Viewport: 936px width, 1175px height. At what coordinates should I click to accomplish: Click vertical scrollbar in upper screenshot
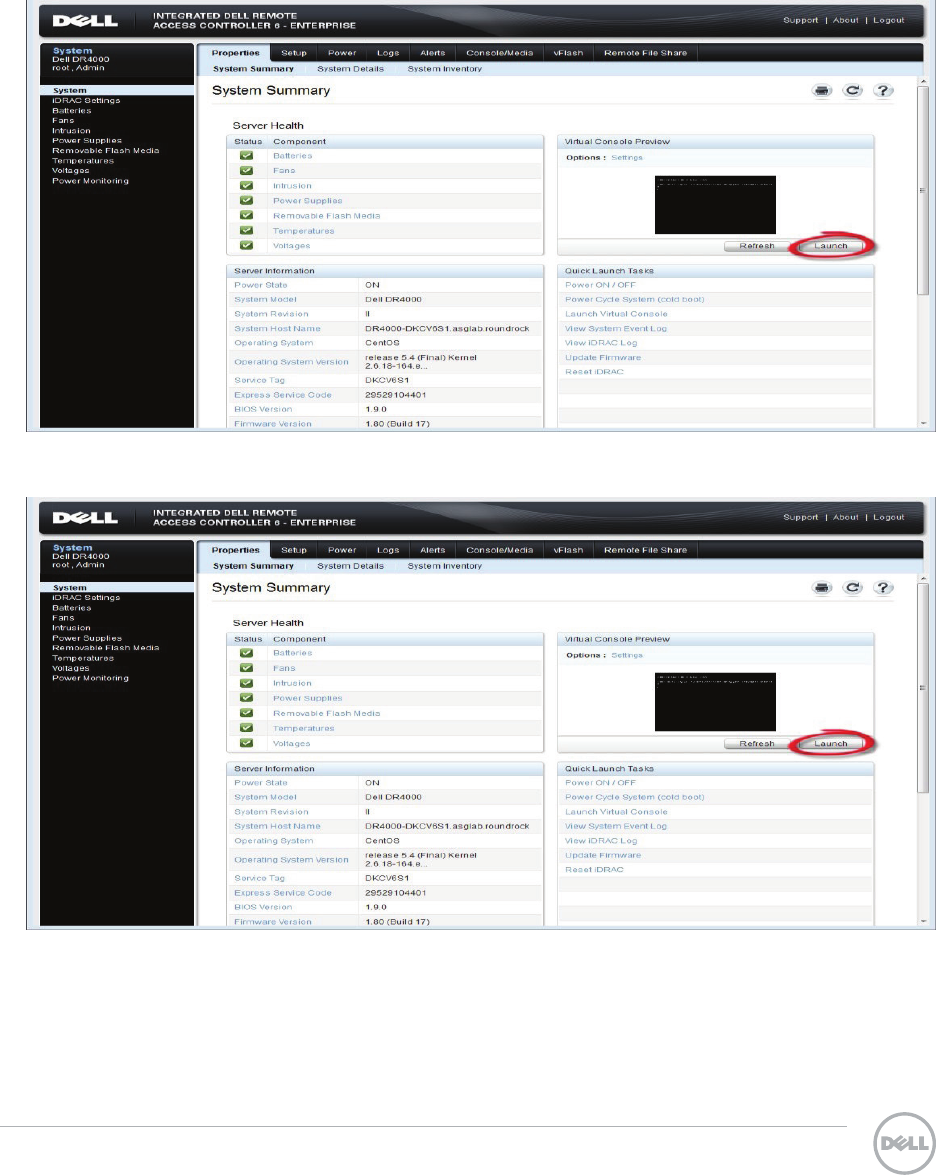point(923,190)
